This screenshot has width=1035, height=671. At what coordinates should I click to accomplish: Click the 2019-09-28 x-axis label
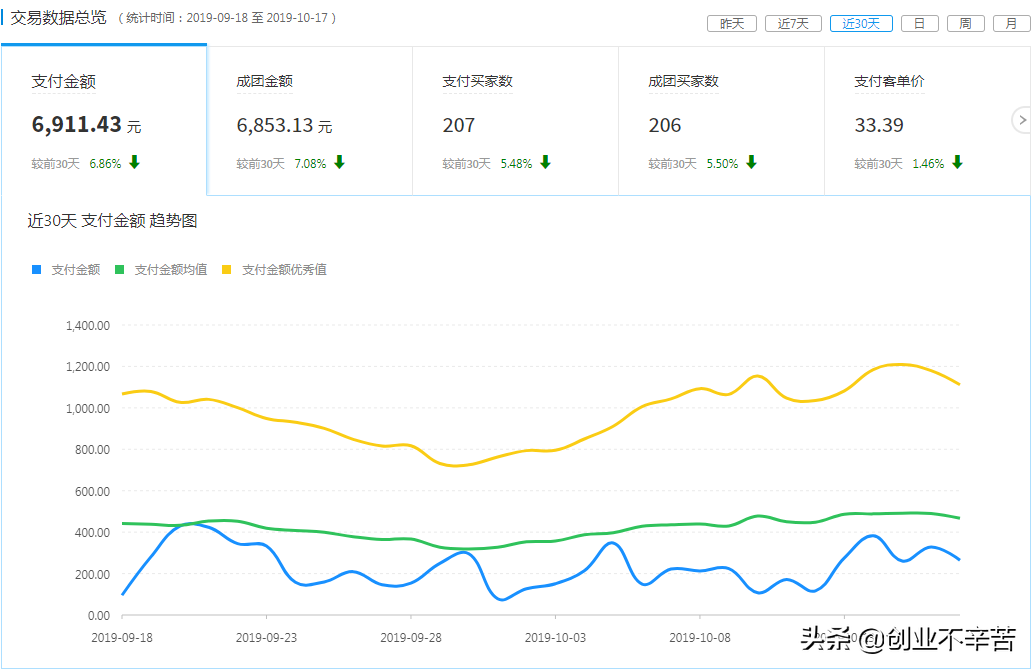click(x=411, y=637)
